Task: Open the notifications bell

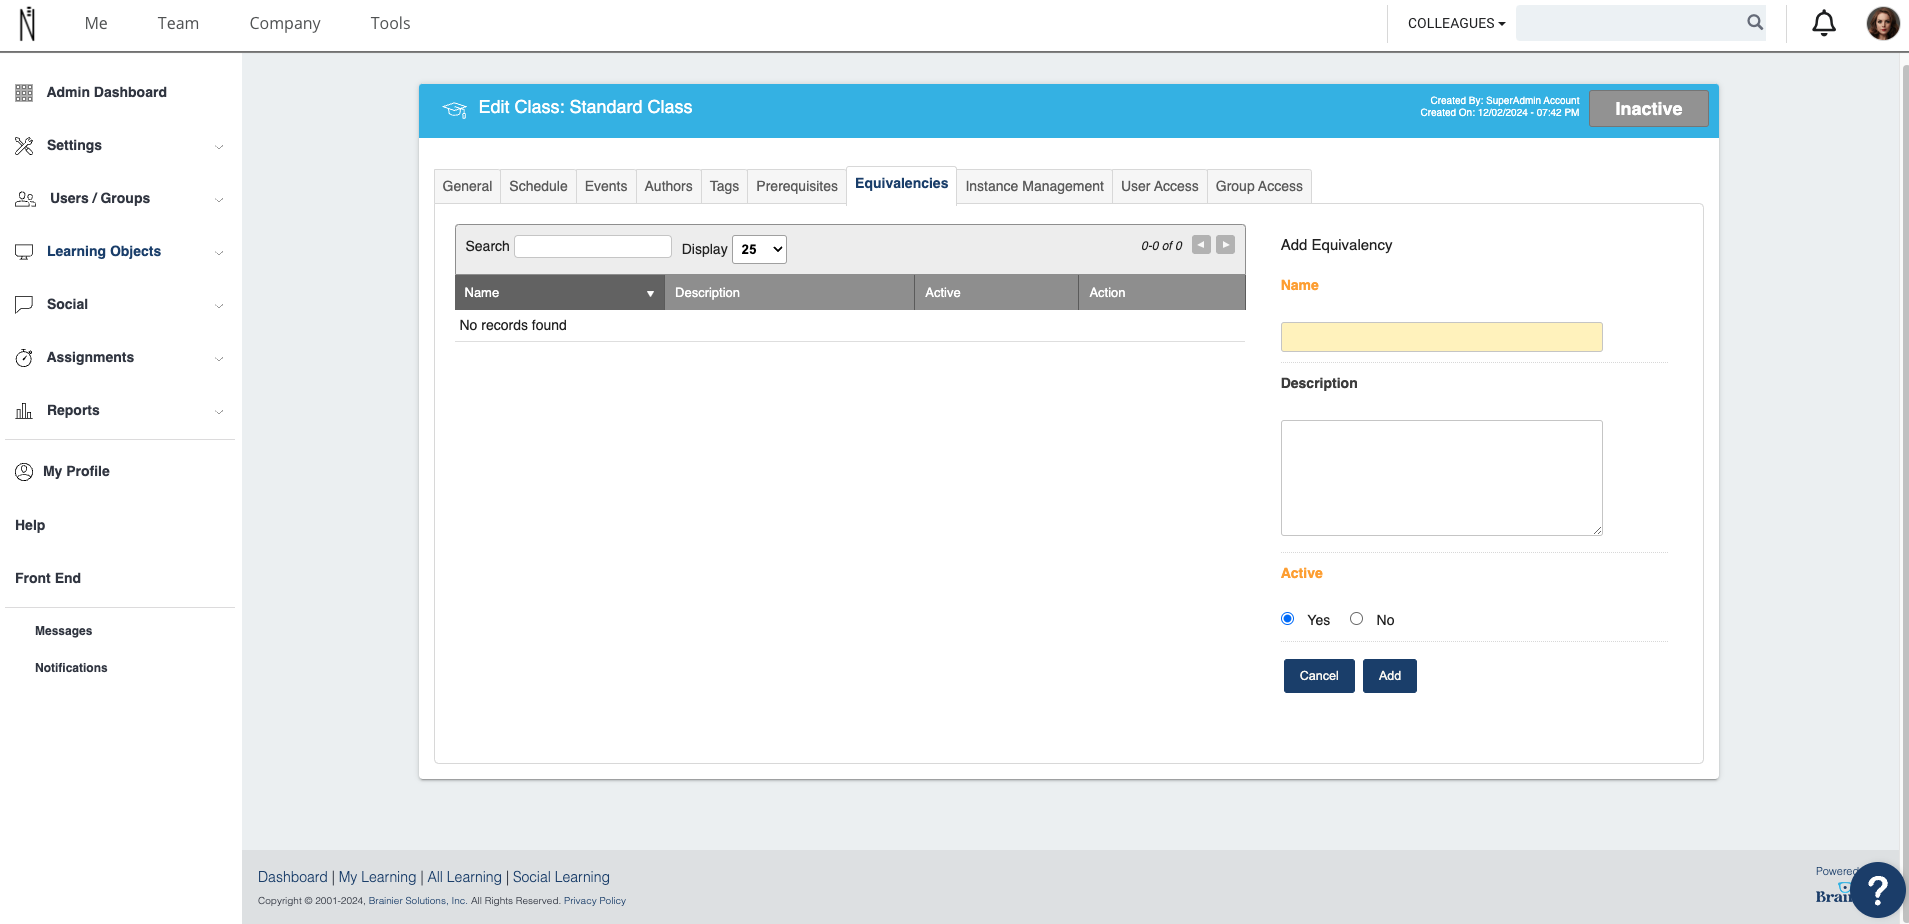Action: pos(1824,23)
